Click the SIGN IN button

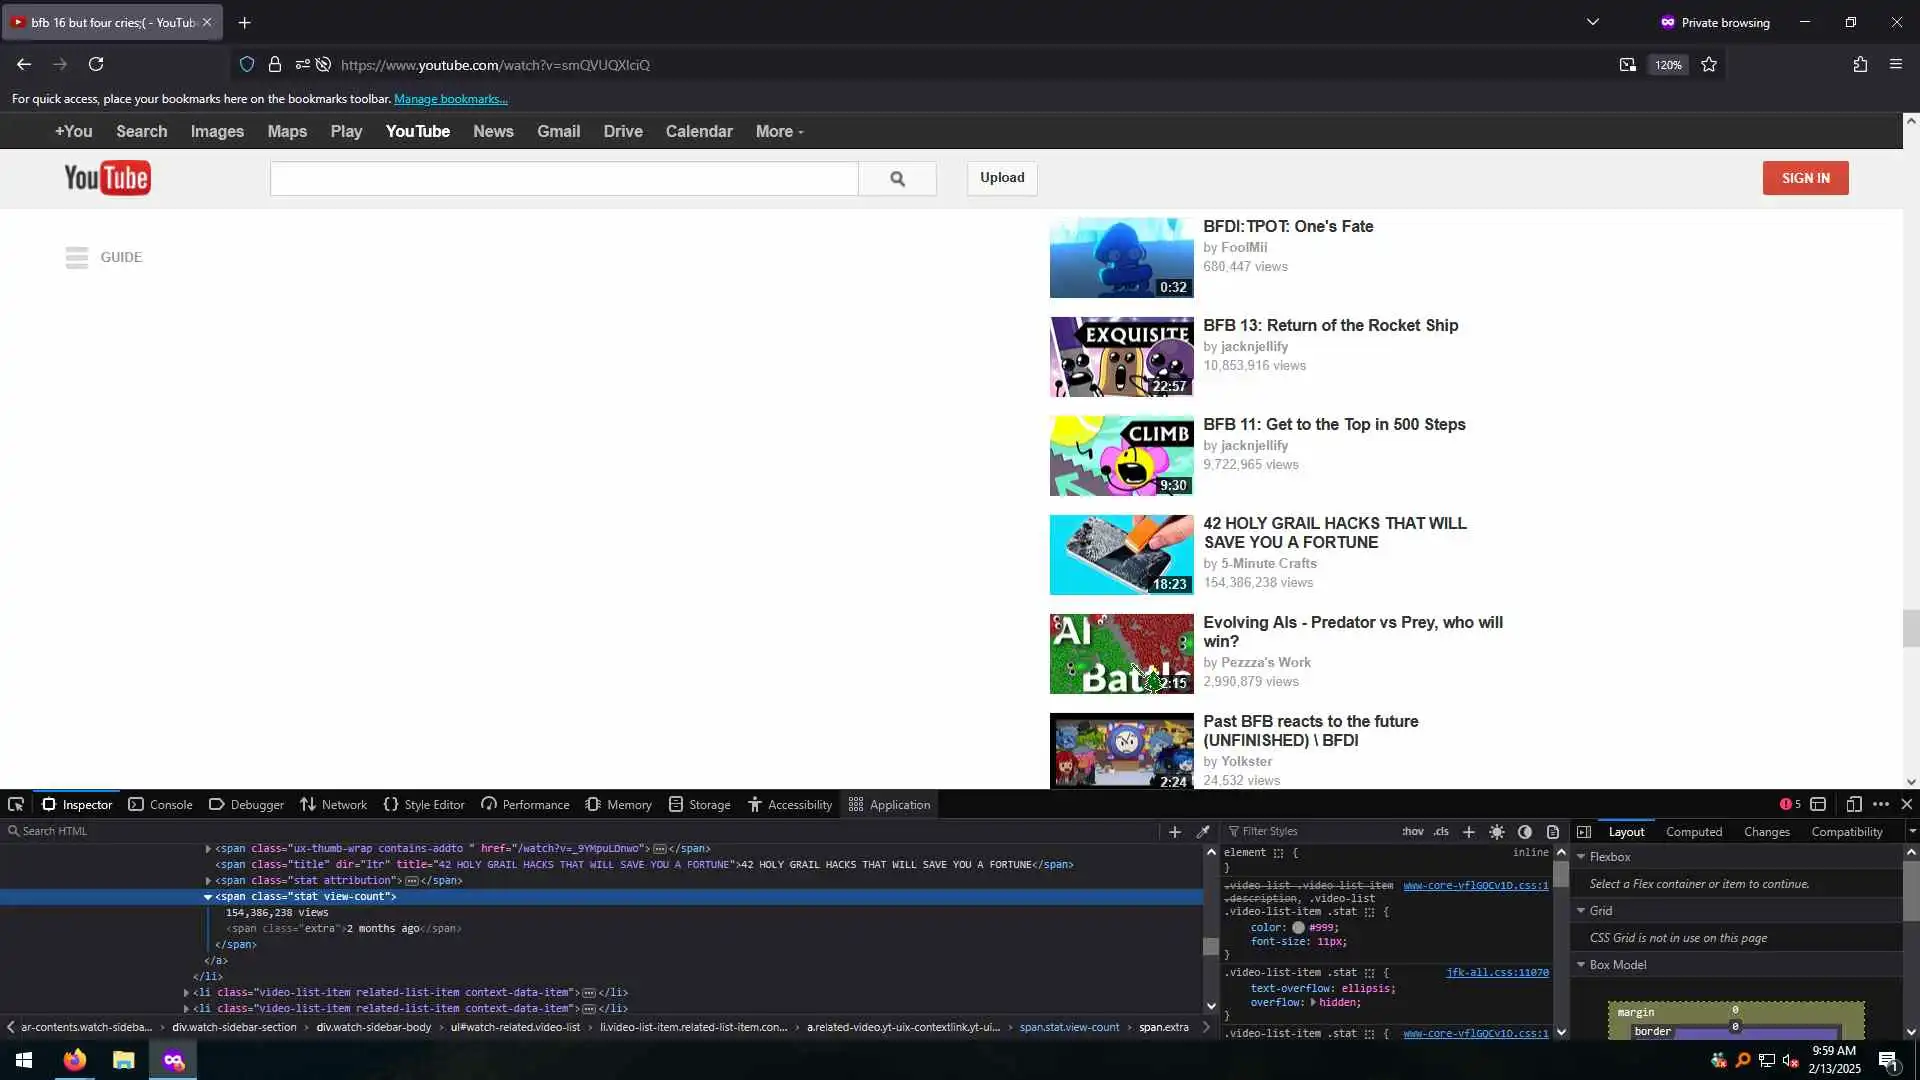[1805, 178]
